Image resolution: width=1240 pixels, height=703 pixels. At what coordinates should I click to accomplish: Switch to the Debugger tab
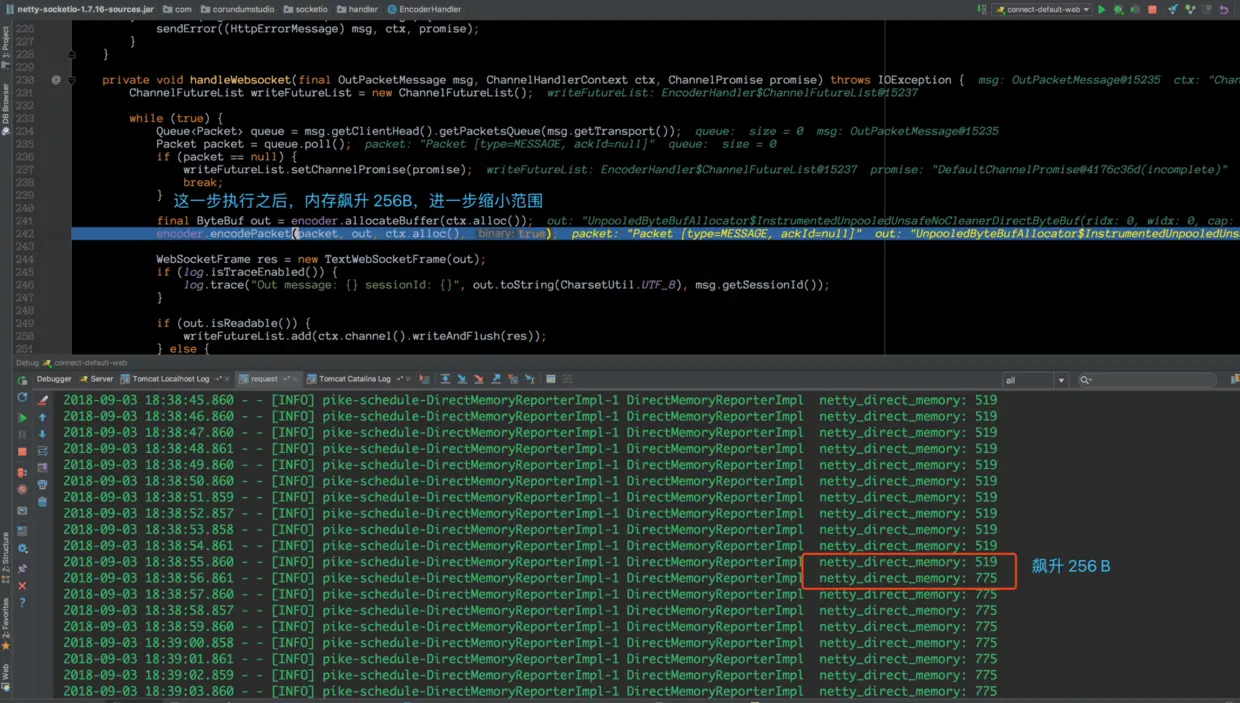54,380
